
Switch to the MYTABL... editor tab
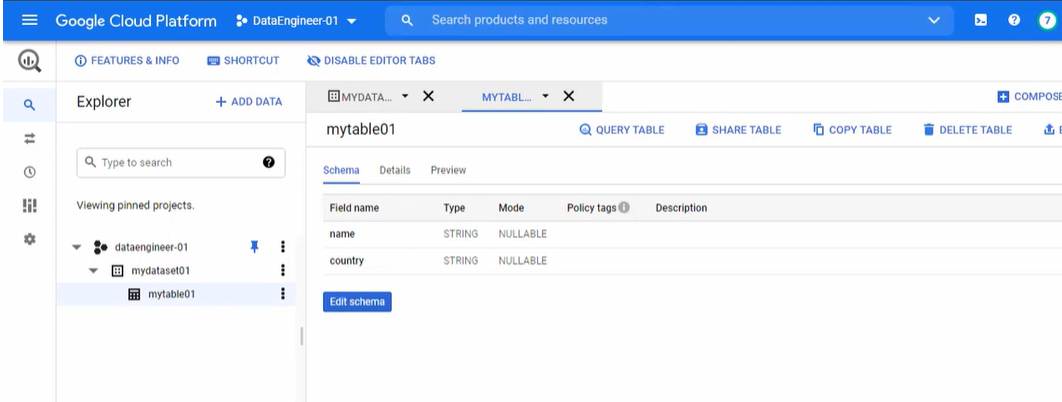pyautogui.click(x=507, y=97)
